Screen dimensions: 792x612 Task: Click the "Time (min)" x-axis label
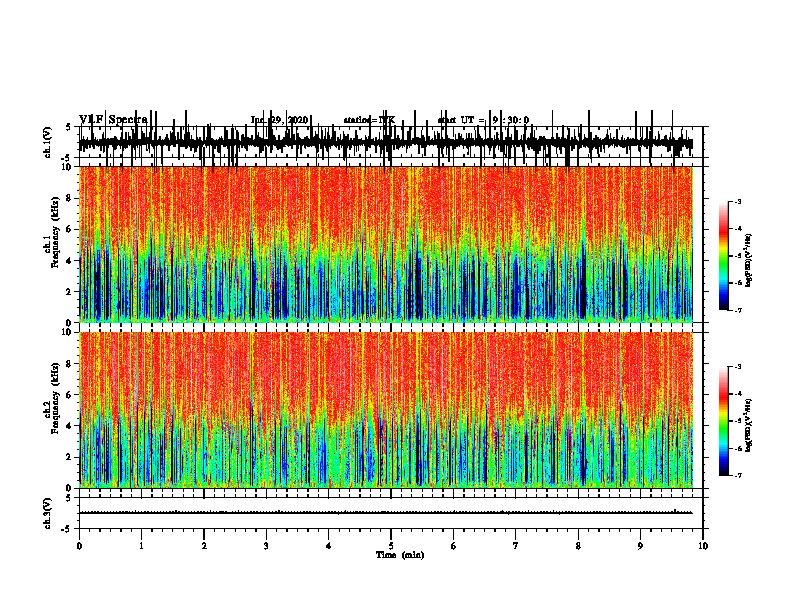pos(400,555)
